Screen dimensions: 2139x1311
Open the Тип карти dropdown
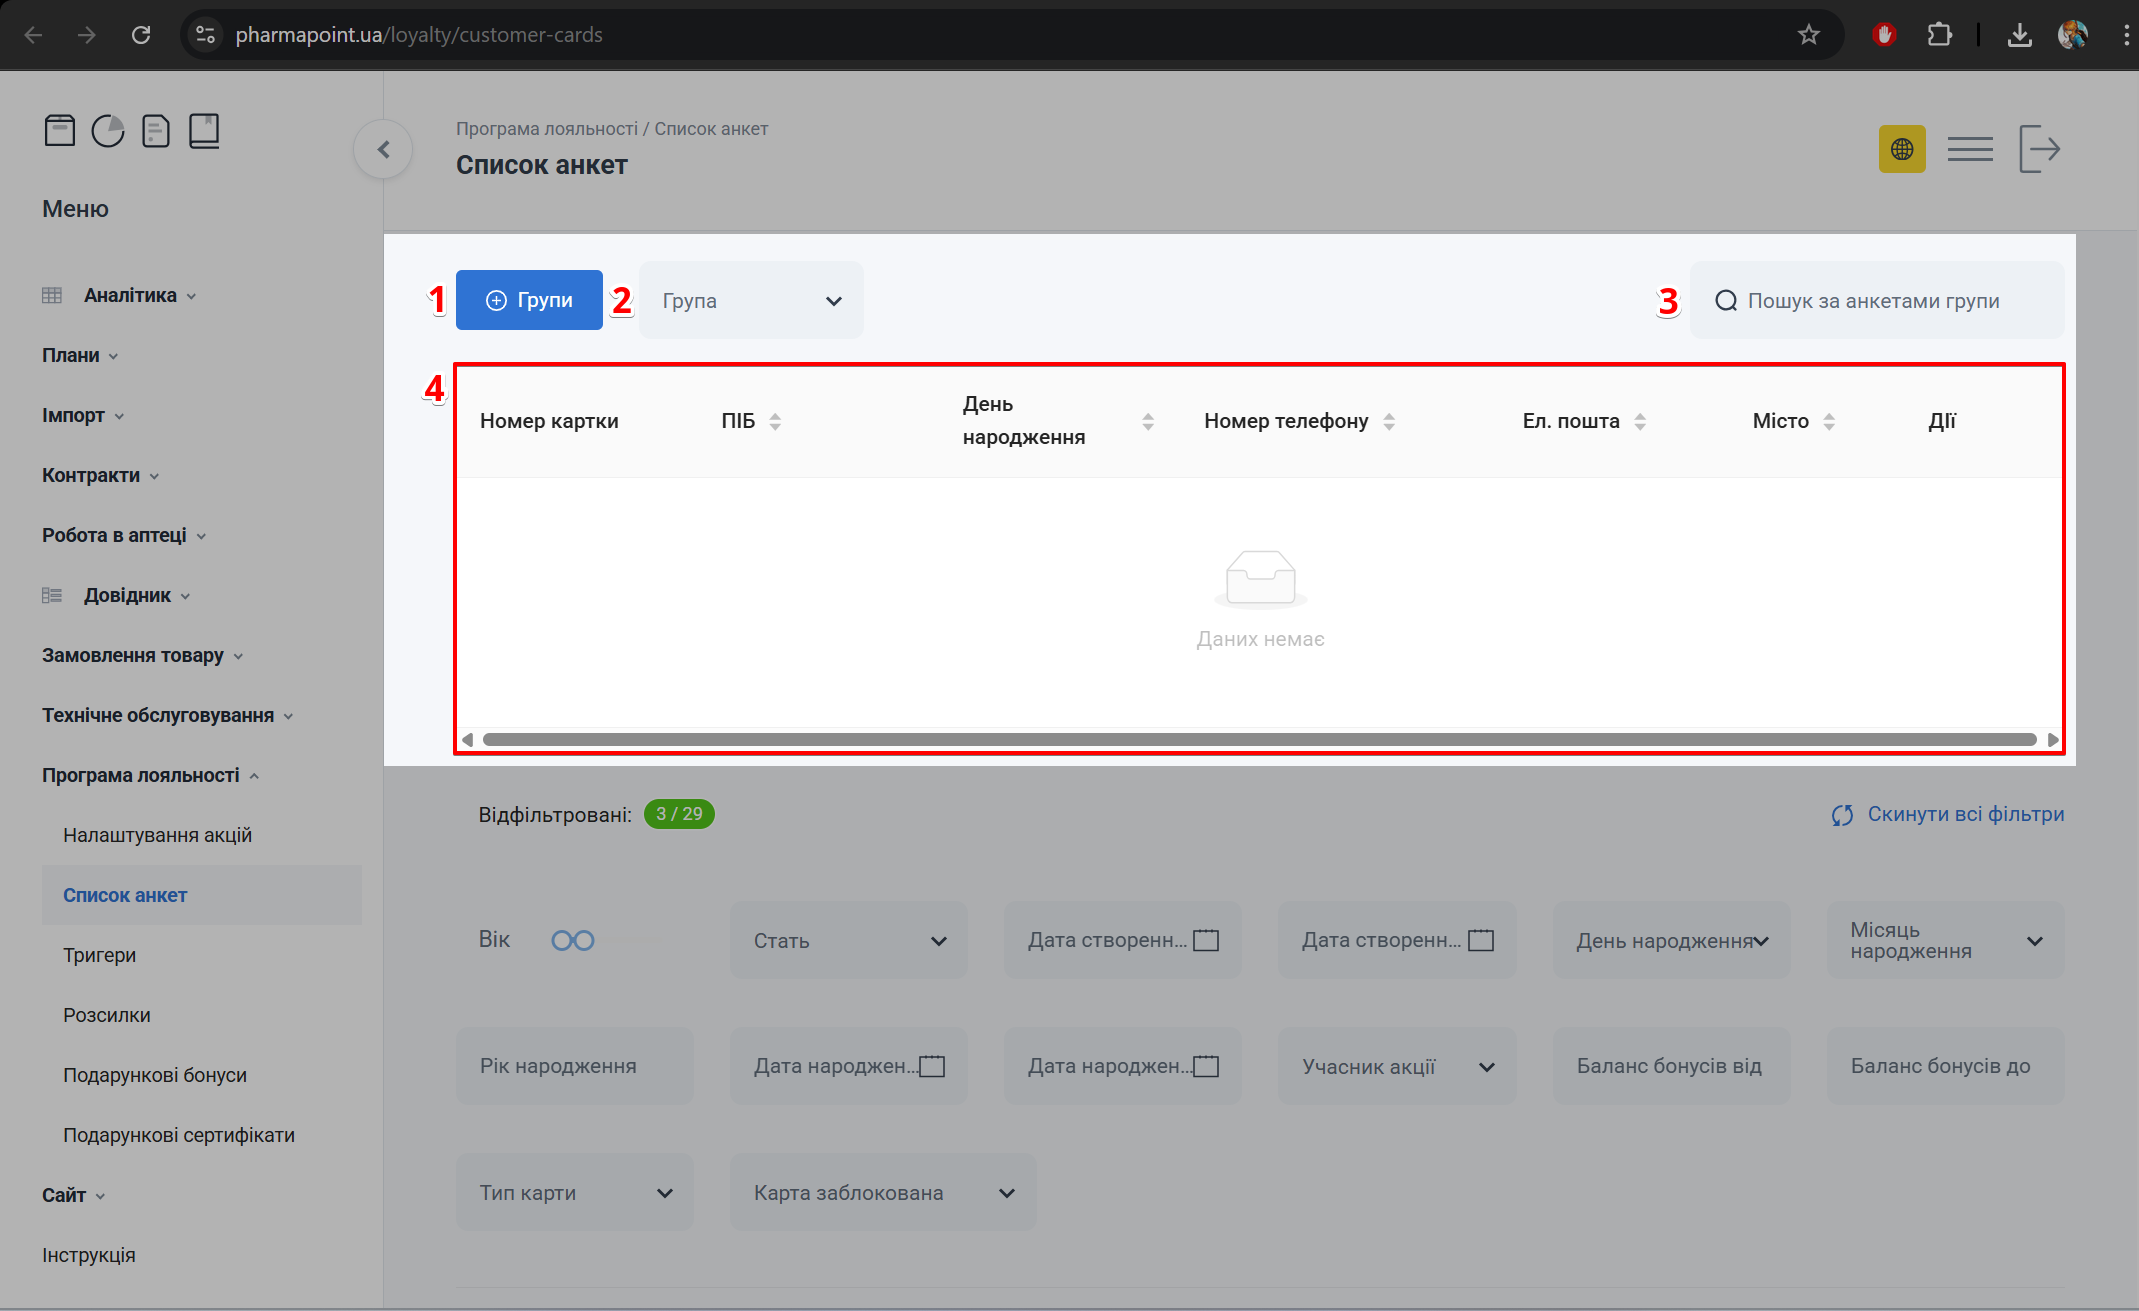point(574,1193)
